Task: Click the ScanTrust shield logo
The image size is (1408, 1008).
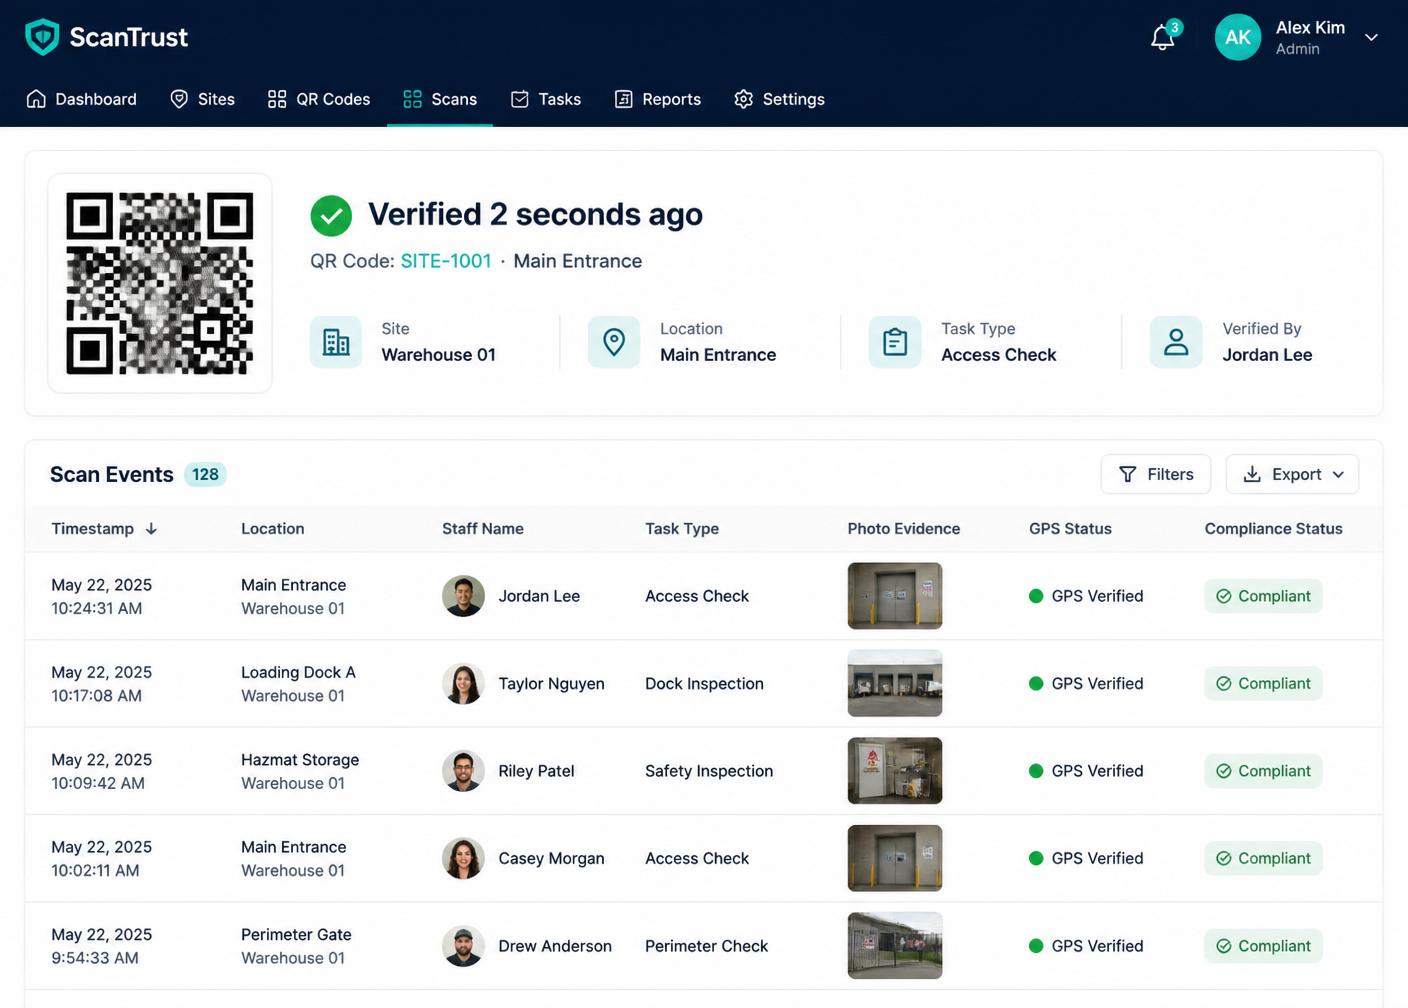Action: [x=42, y=37]
